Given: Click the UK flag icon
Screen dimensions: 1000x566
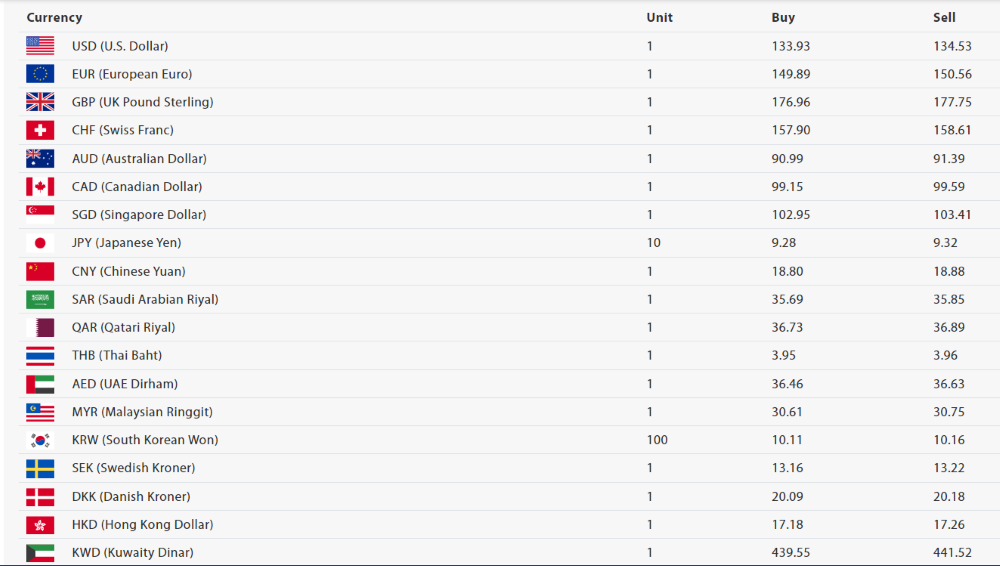Looking at the screenshot, I should coord(40,102).
